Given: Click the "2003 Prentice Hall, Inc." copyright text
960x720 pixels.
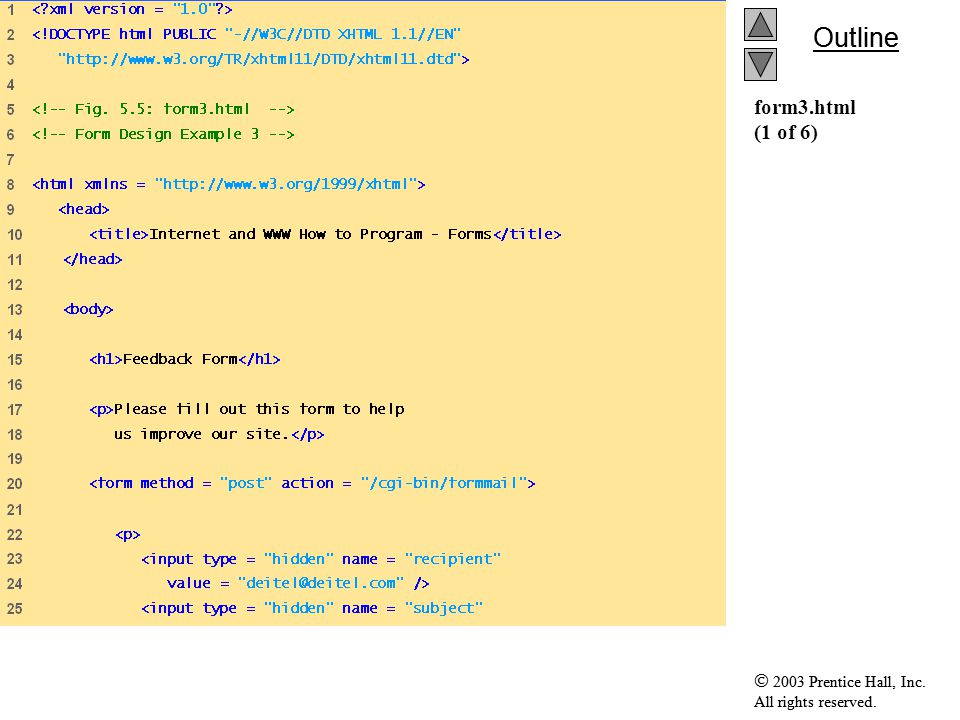Looking at the screenshot, I should click(839, 682).
